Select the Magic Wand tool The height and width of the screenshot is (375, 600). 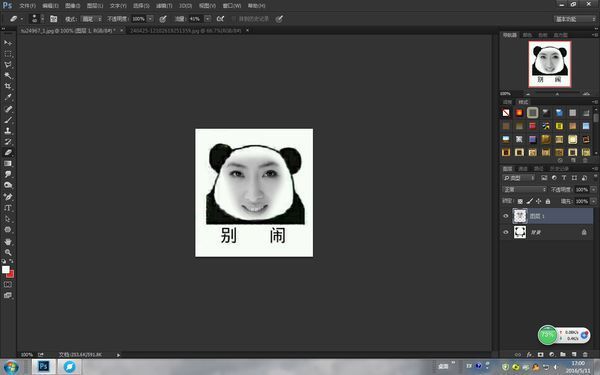pos(8,75)
